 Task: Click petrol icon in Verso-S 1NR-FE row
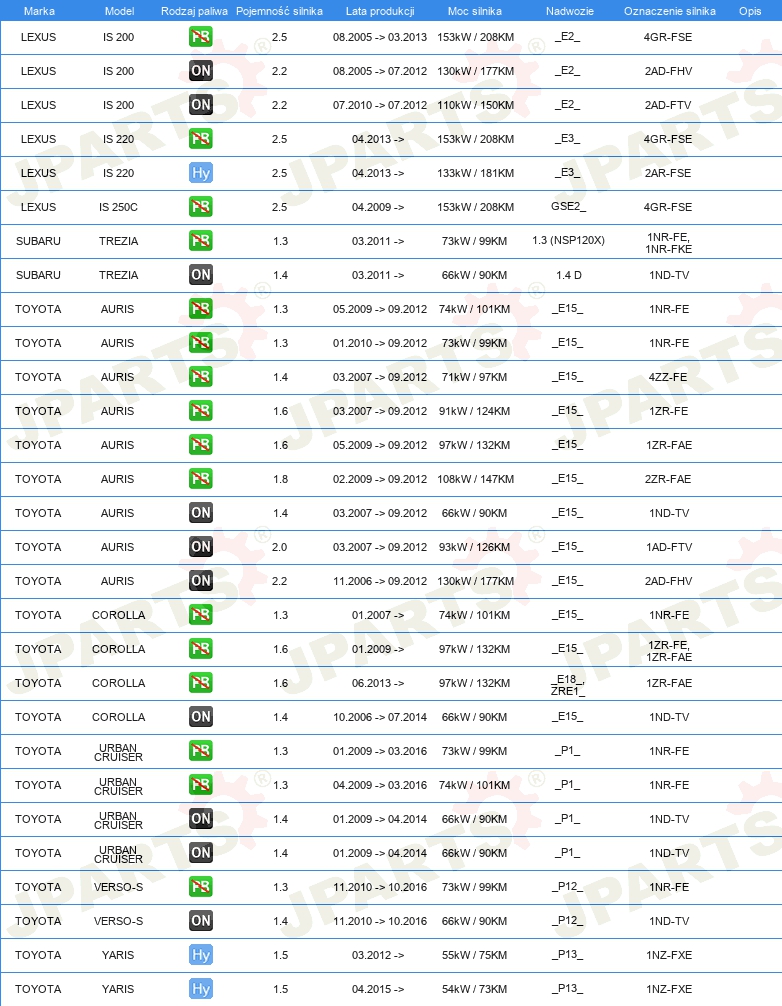201,887
